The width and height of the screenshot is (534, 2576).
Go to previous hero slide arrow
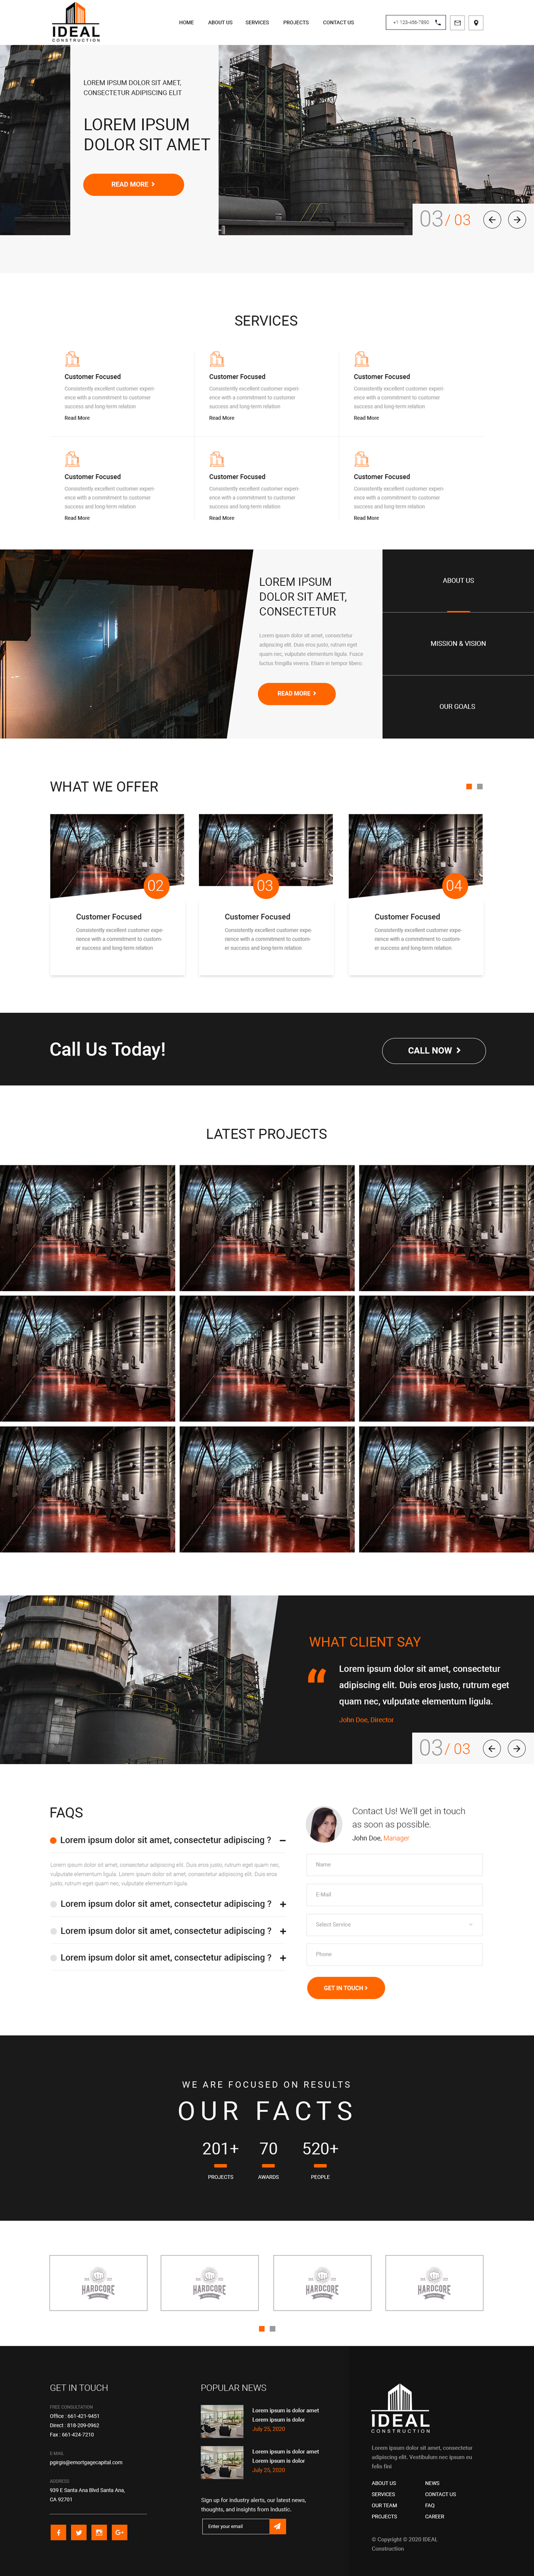492,220
